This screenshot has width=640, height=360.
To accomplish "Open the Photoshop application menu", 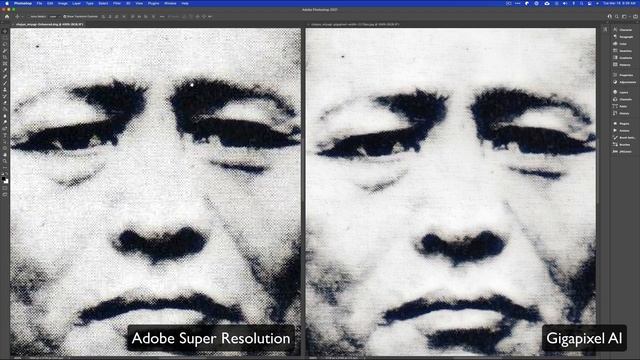I will click(23, 3).
